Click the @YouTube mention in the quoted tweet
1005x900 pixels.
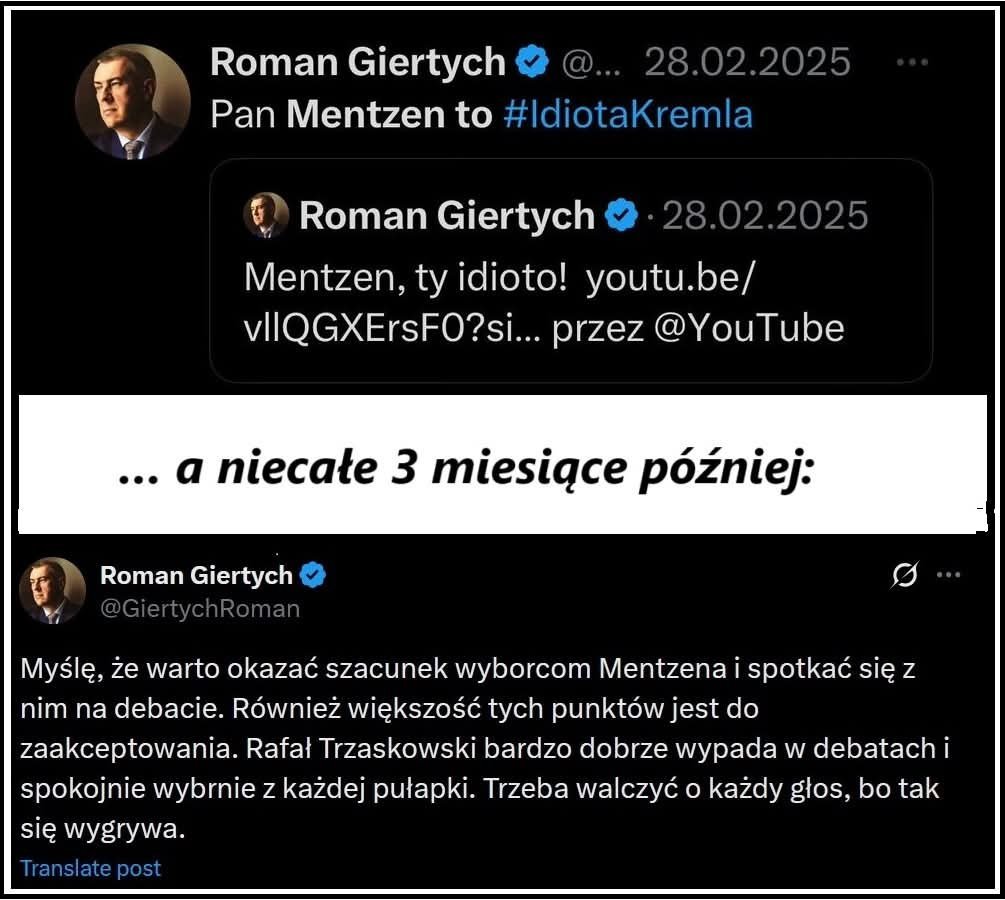pyautogui.click(x=751, y=328)
